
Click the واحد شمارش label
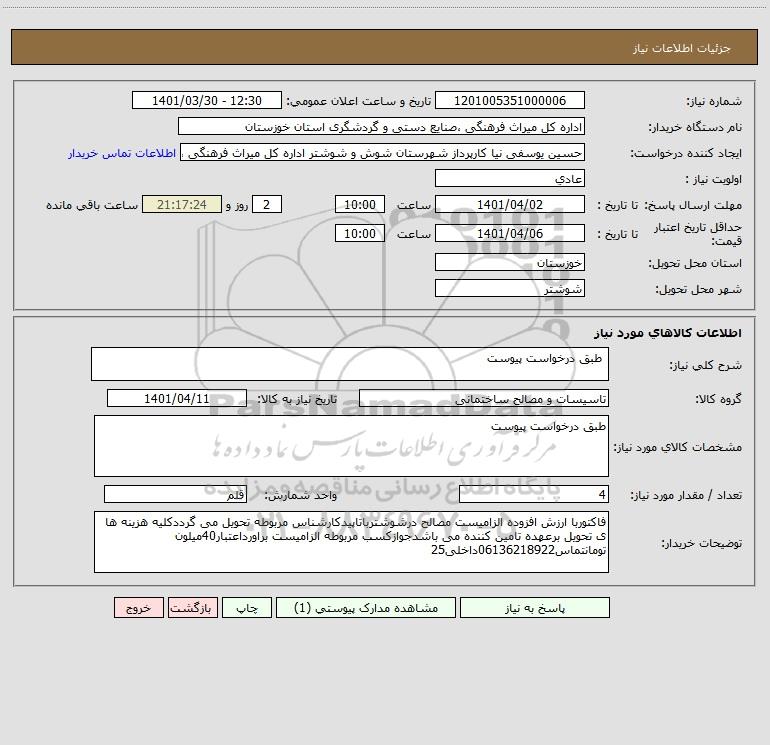301,496
